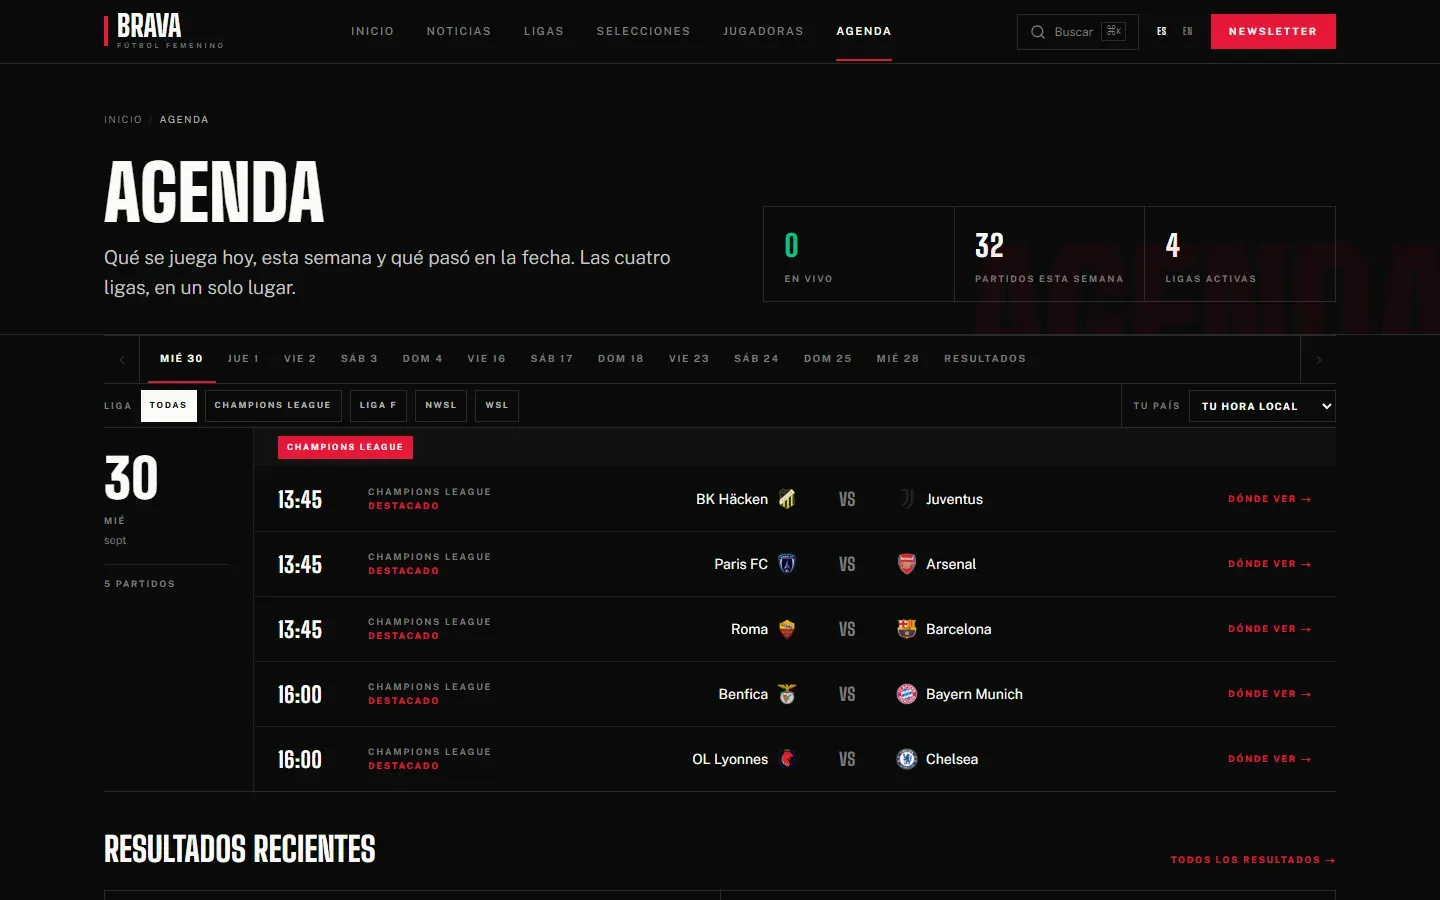Select the DOM 25 date tab
Viewport: 1440px width, 900px height.
click(x=828, y=359)
